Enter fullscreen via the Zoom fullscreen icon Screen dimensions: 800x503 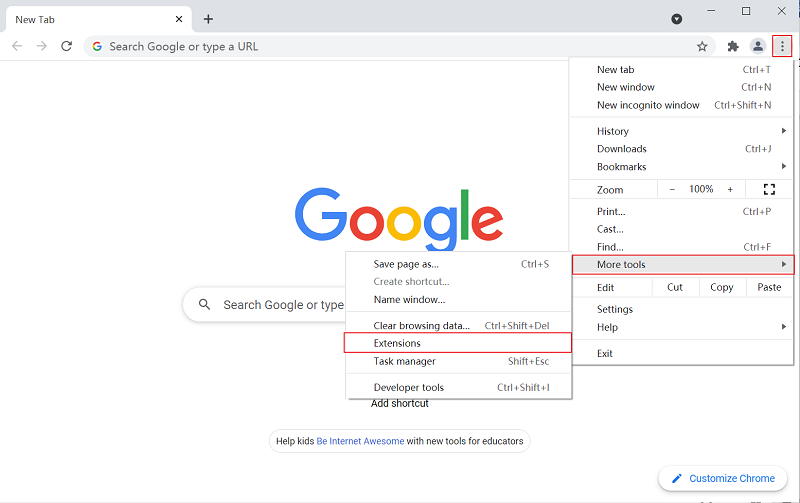(769, 190)
